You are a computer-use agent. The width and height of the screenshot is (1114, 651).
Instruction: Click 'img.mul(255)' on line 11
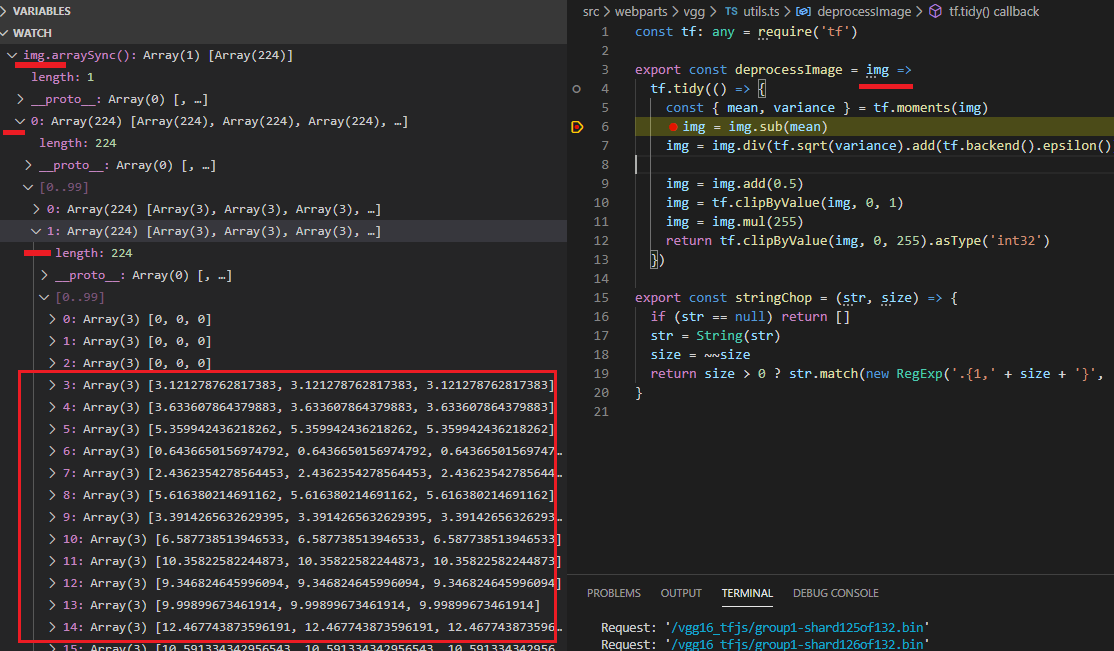pyautogui.click(x=758, y=222)
